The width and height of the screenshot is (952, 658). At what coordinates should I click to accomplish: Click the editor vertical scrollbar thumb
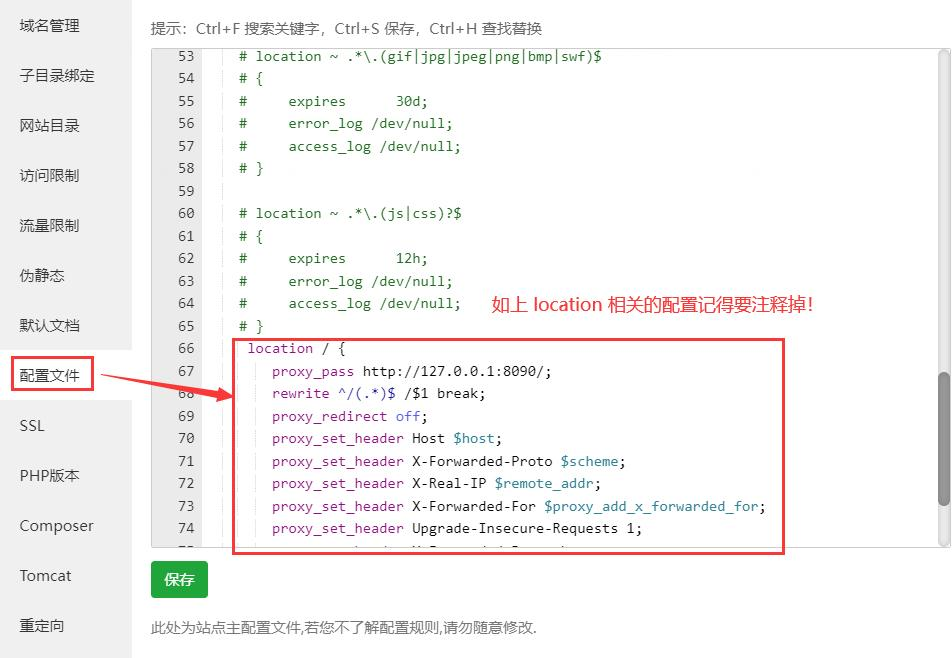coord(944,438)
